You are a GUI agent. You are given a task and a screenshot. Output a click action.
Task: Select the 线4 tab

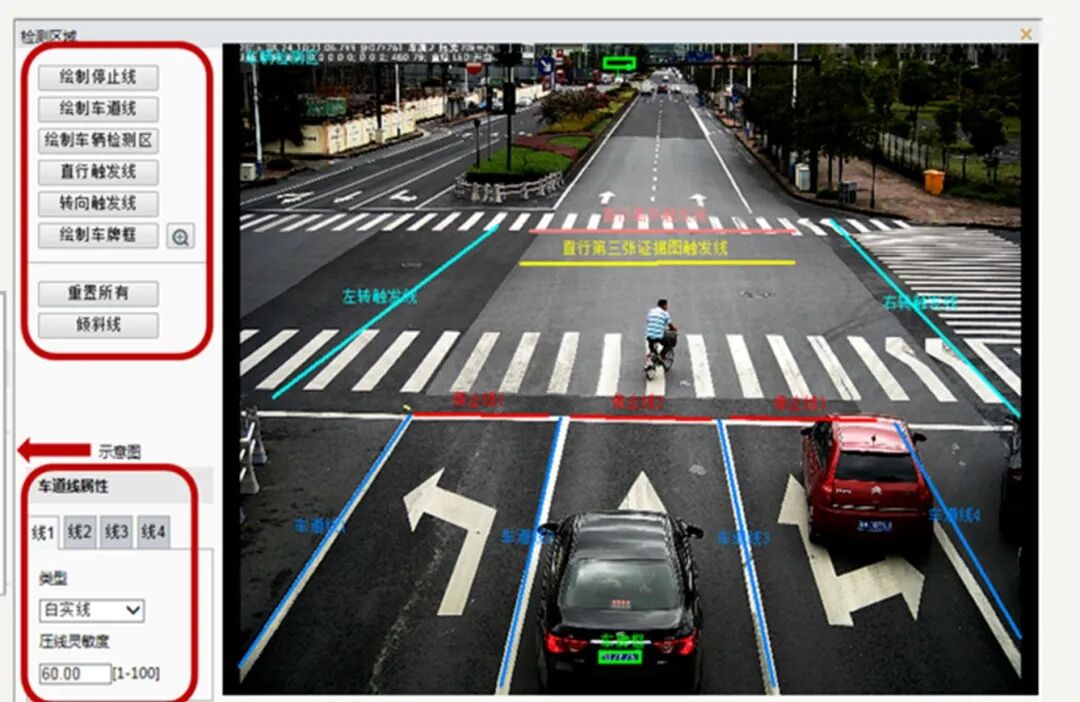coord(153,532)
